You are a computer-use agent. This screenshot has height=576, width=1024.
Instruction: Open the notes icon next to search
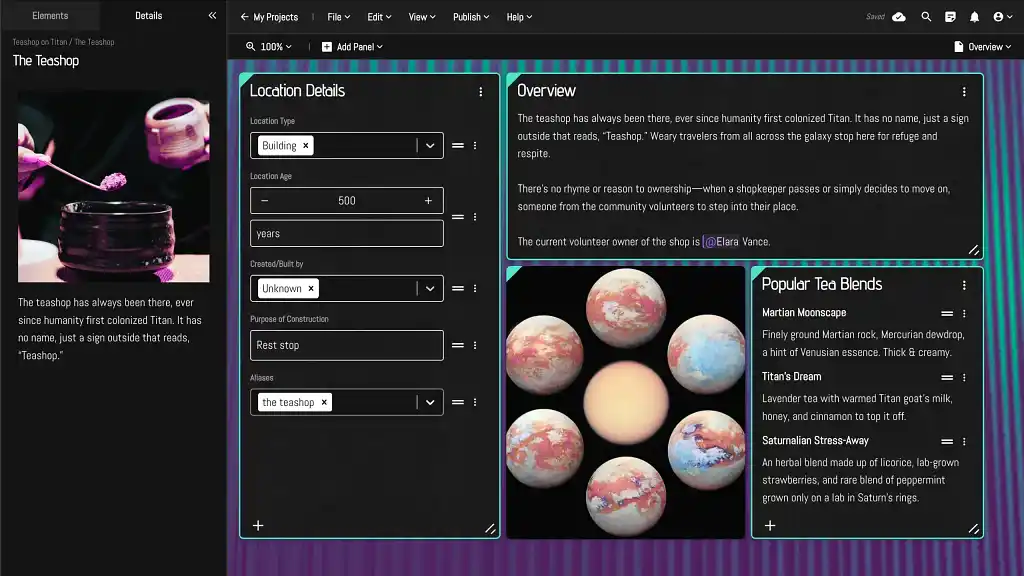pyautogui.click(x=950, y=17)
